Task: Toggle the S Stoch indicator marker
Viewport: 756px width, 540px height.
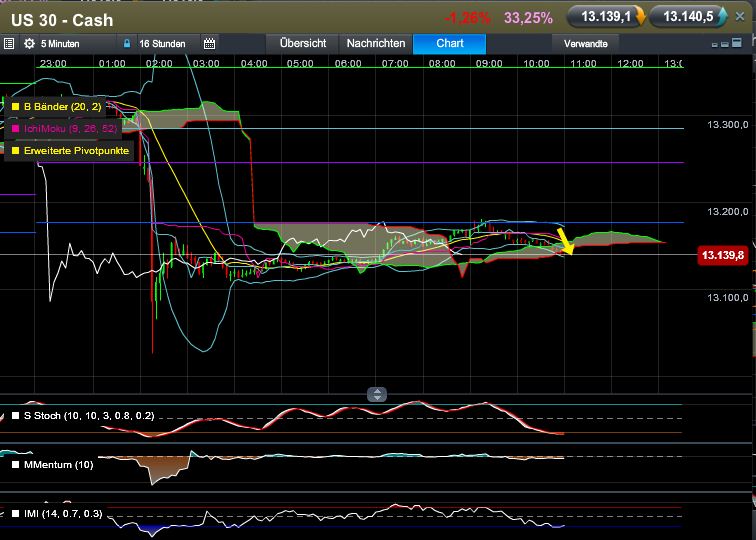Action: [15, 414]
